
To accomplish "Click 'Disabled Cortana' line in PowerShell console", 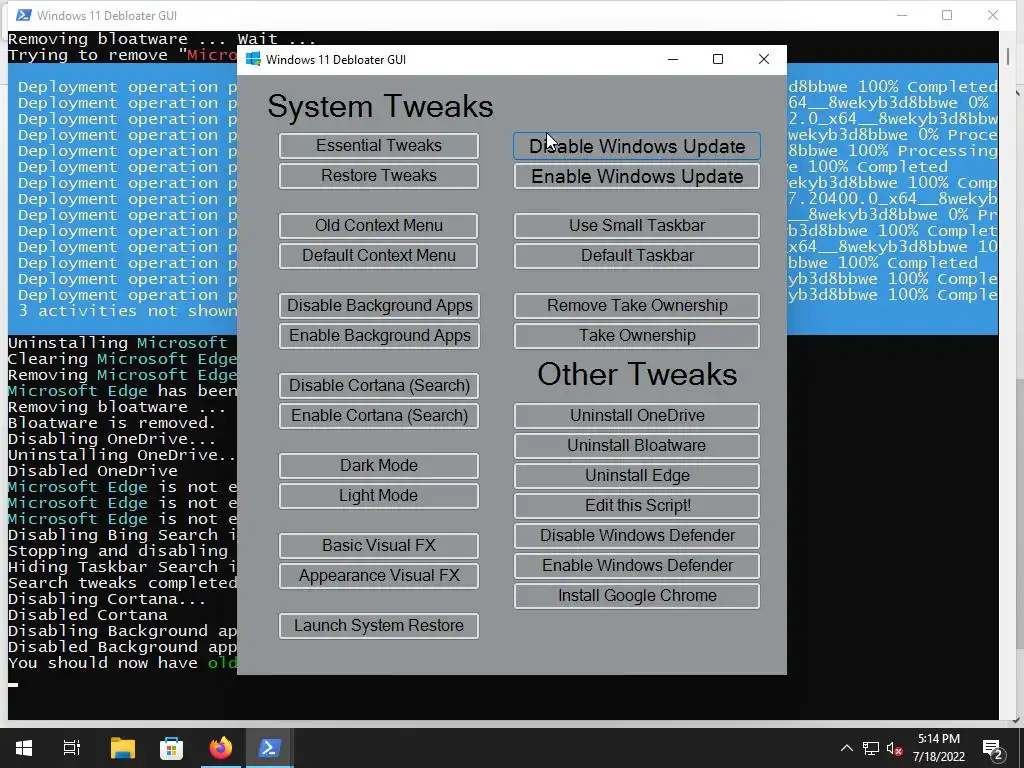I will click(x=88, y=615).
